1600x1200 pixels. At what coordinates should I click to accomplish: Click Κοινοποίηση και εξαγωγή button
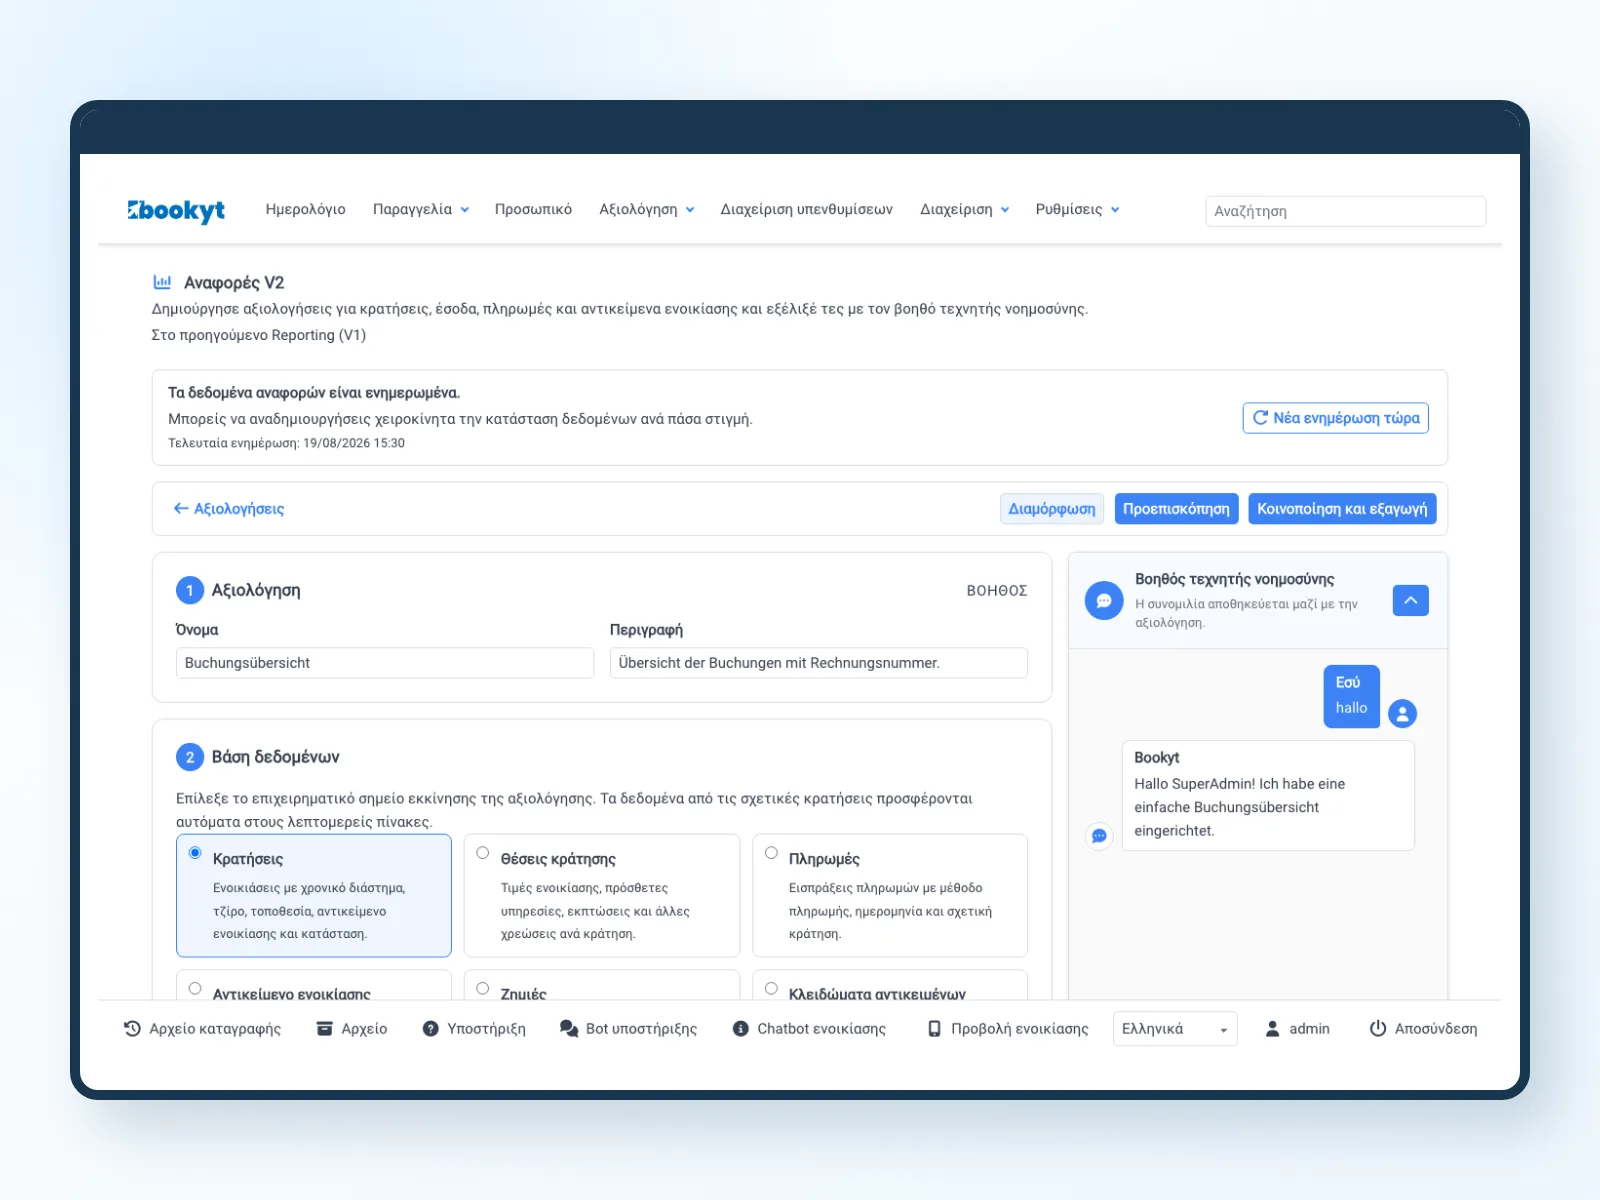[x=1342, y=509]
